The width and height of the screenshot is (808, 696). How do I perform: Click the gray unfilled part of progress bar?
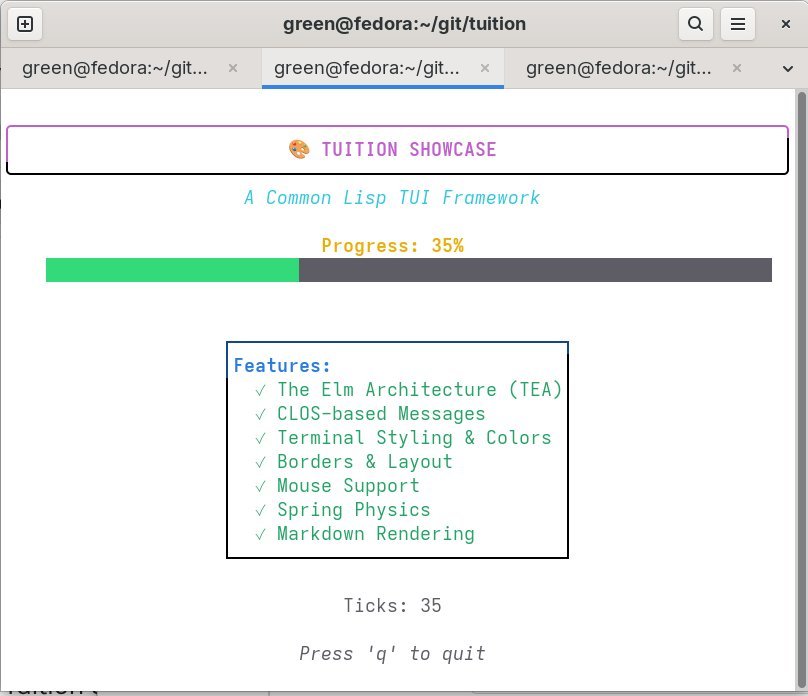535,270
